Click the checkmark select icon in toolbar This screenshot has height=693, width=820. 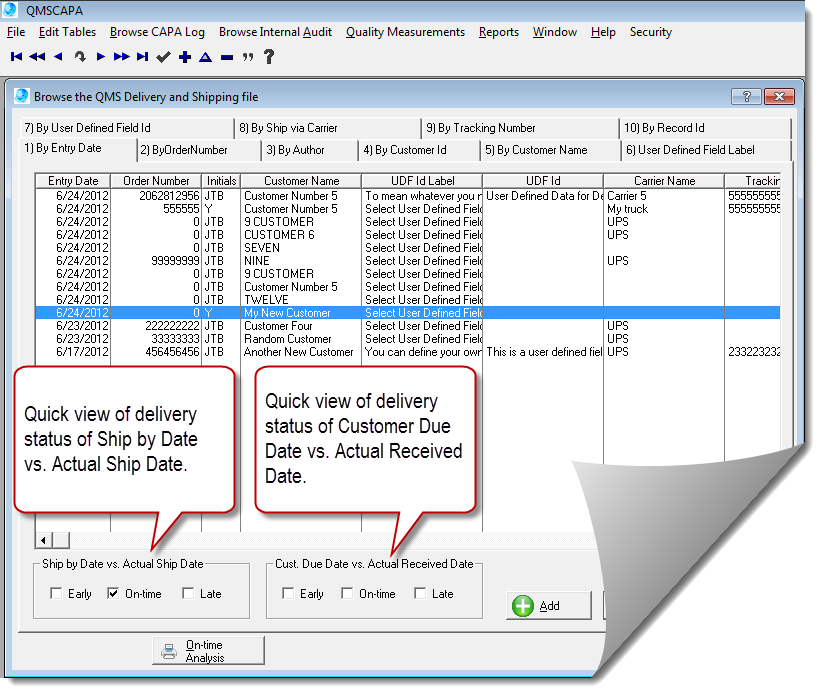coord(164,57)
